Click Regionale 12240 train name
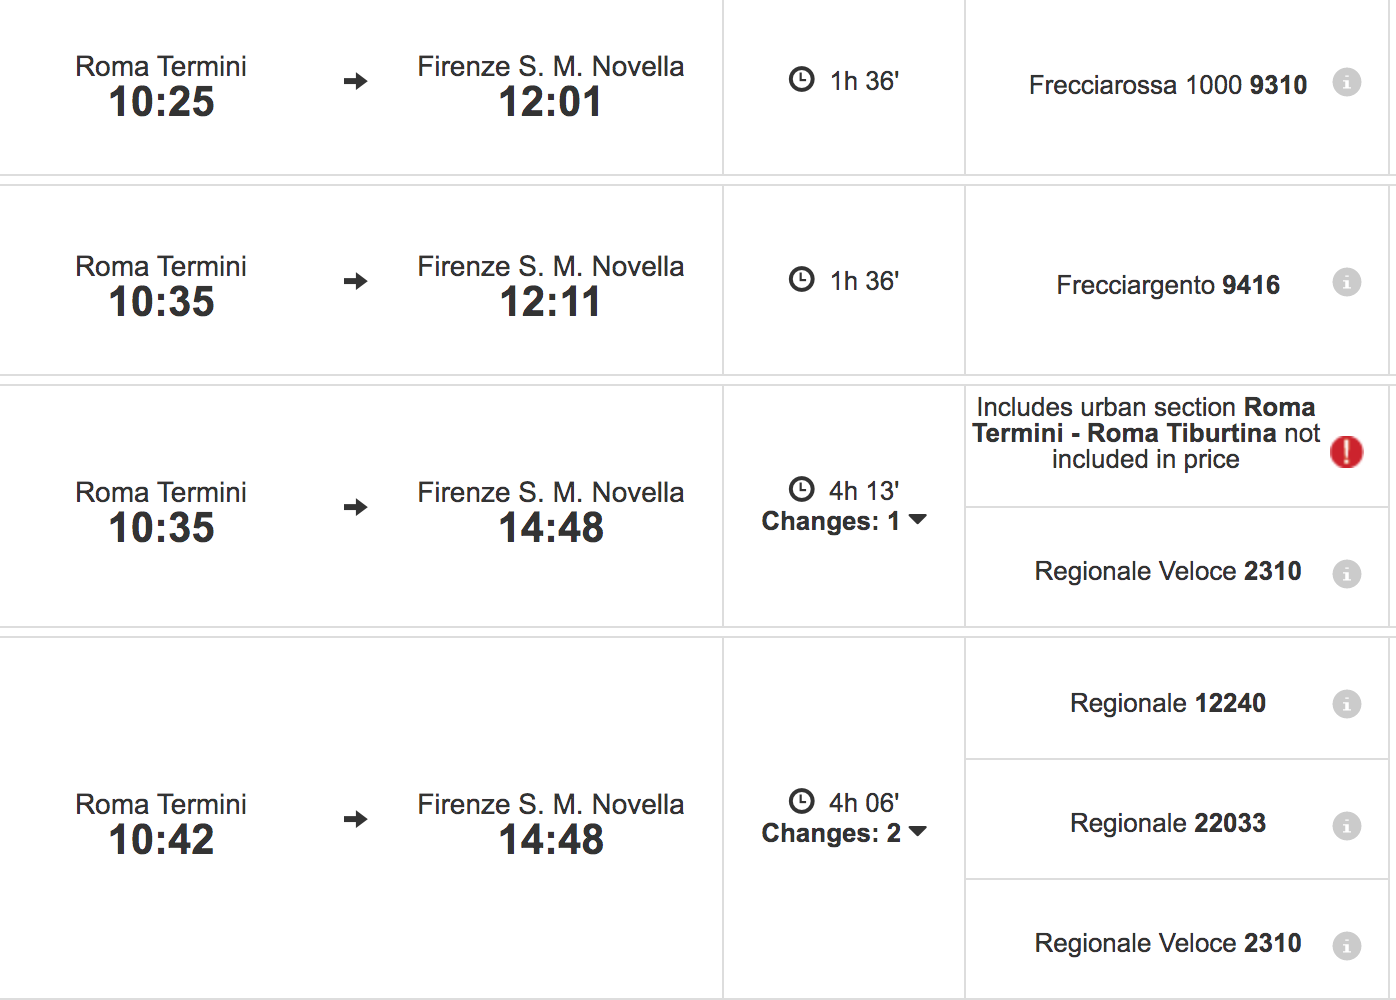This screenshot has width=1396, height=1000. [x=1167, y=703]
